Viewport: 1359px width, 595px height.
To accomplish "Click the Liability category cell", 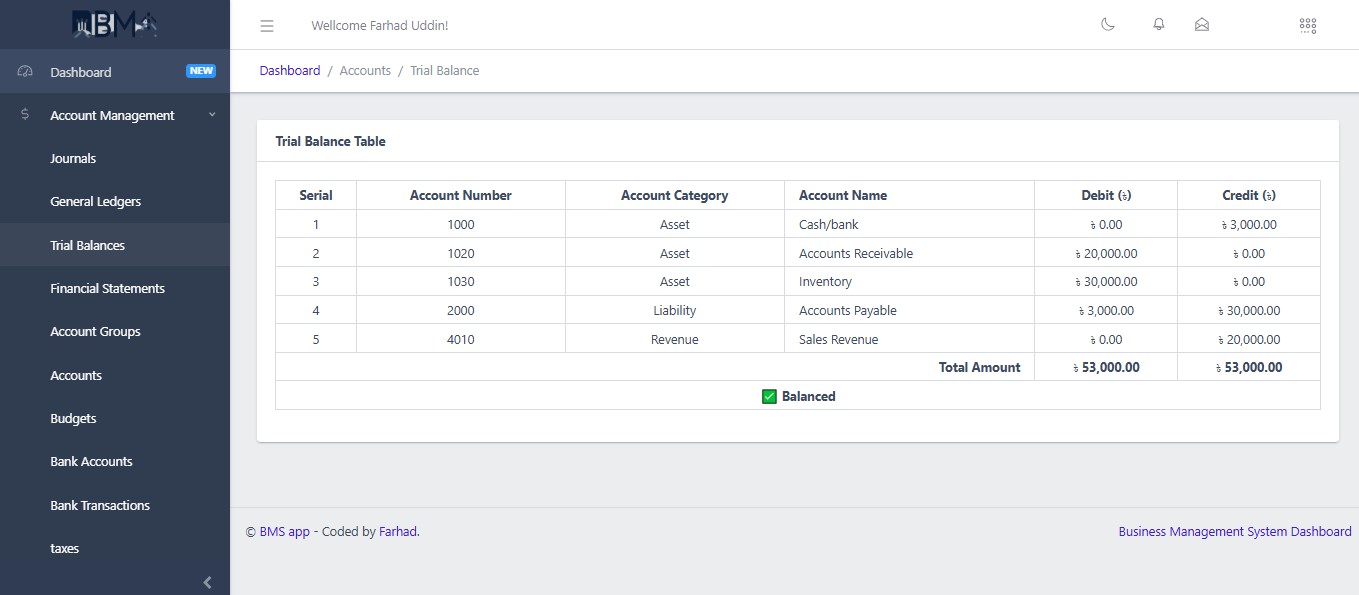I will pos(675,311).
